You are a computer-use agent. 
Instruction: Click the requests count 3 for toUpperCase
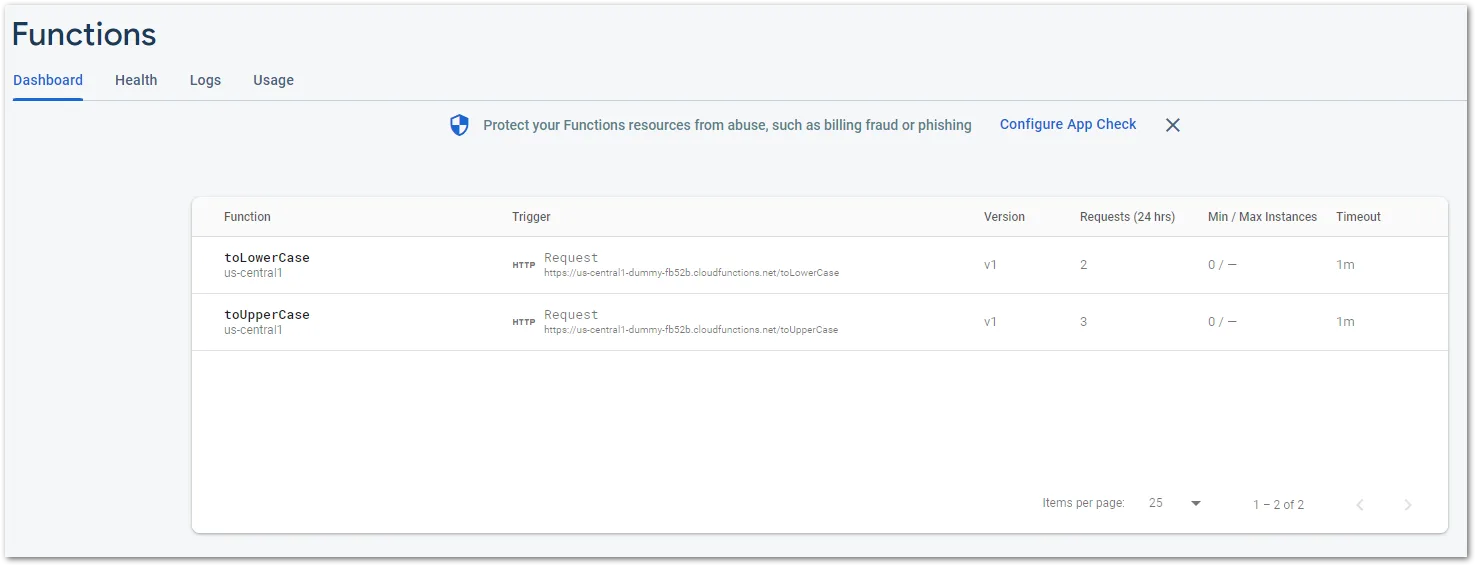(x=1084, y=322)
